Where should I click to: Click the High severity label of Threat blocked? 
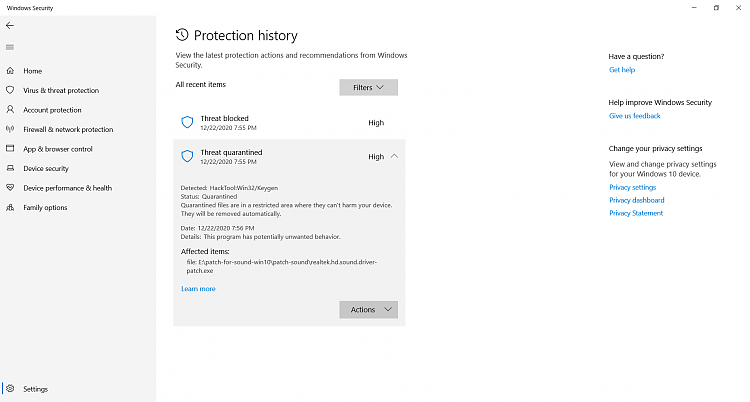[x=376, y=123]
